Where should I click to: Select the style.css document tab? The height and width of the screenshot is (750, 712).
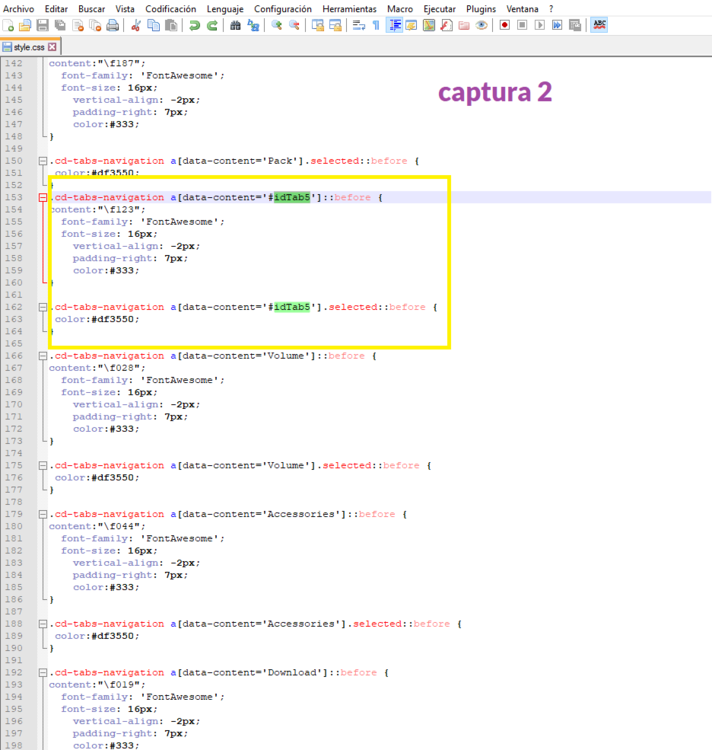click(x=28, y=47)
